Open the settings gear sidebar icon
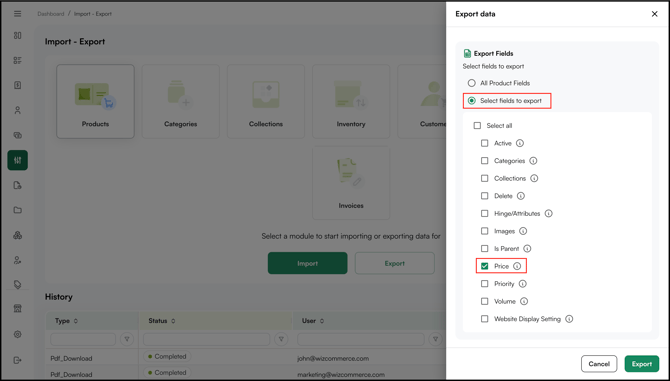This screenshot has height=381, width=670. [x=18, y=334]
